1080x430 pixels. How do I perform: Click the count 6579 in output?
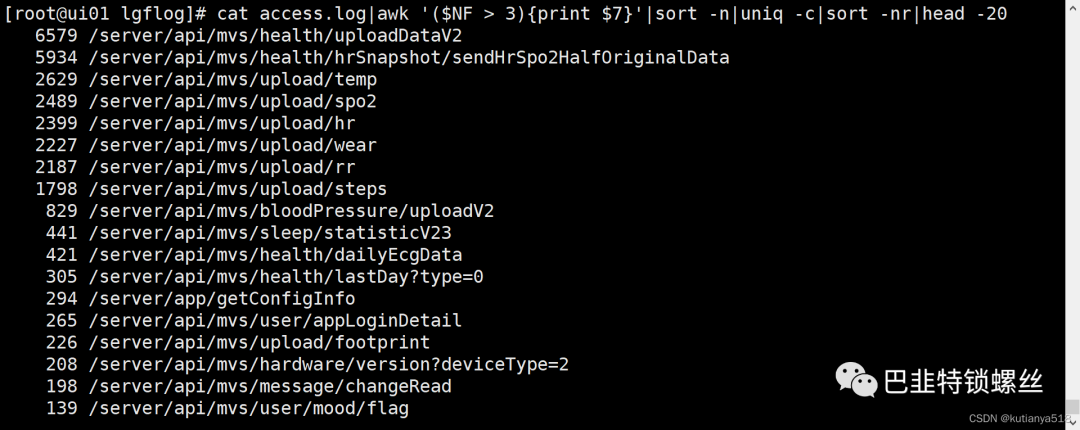click(56, 35)
